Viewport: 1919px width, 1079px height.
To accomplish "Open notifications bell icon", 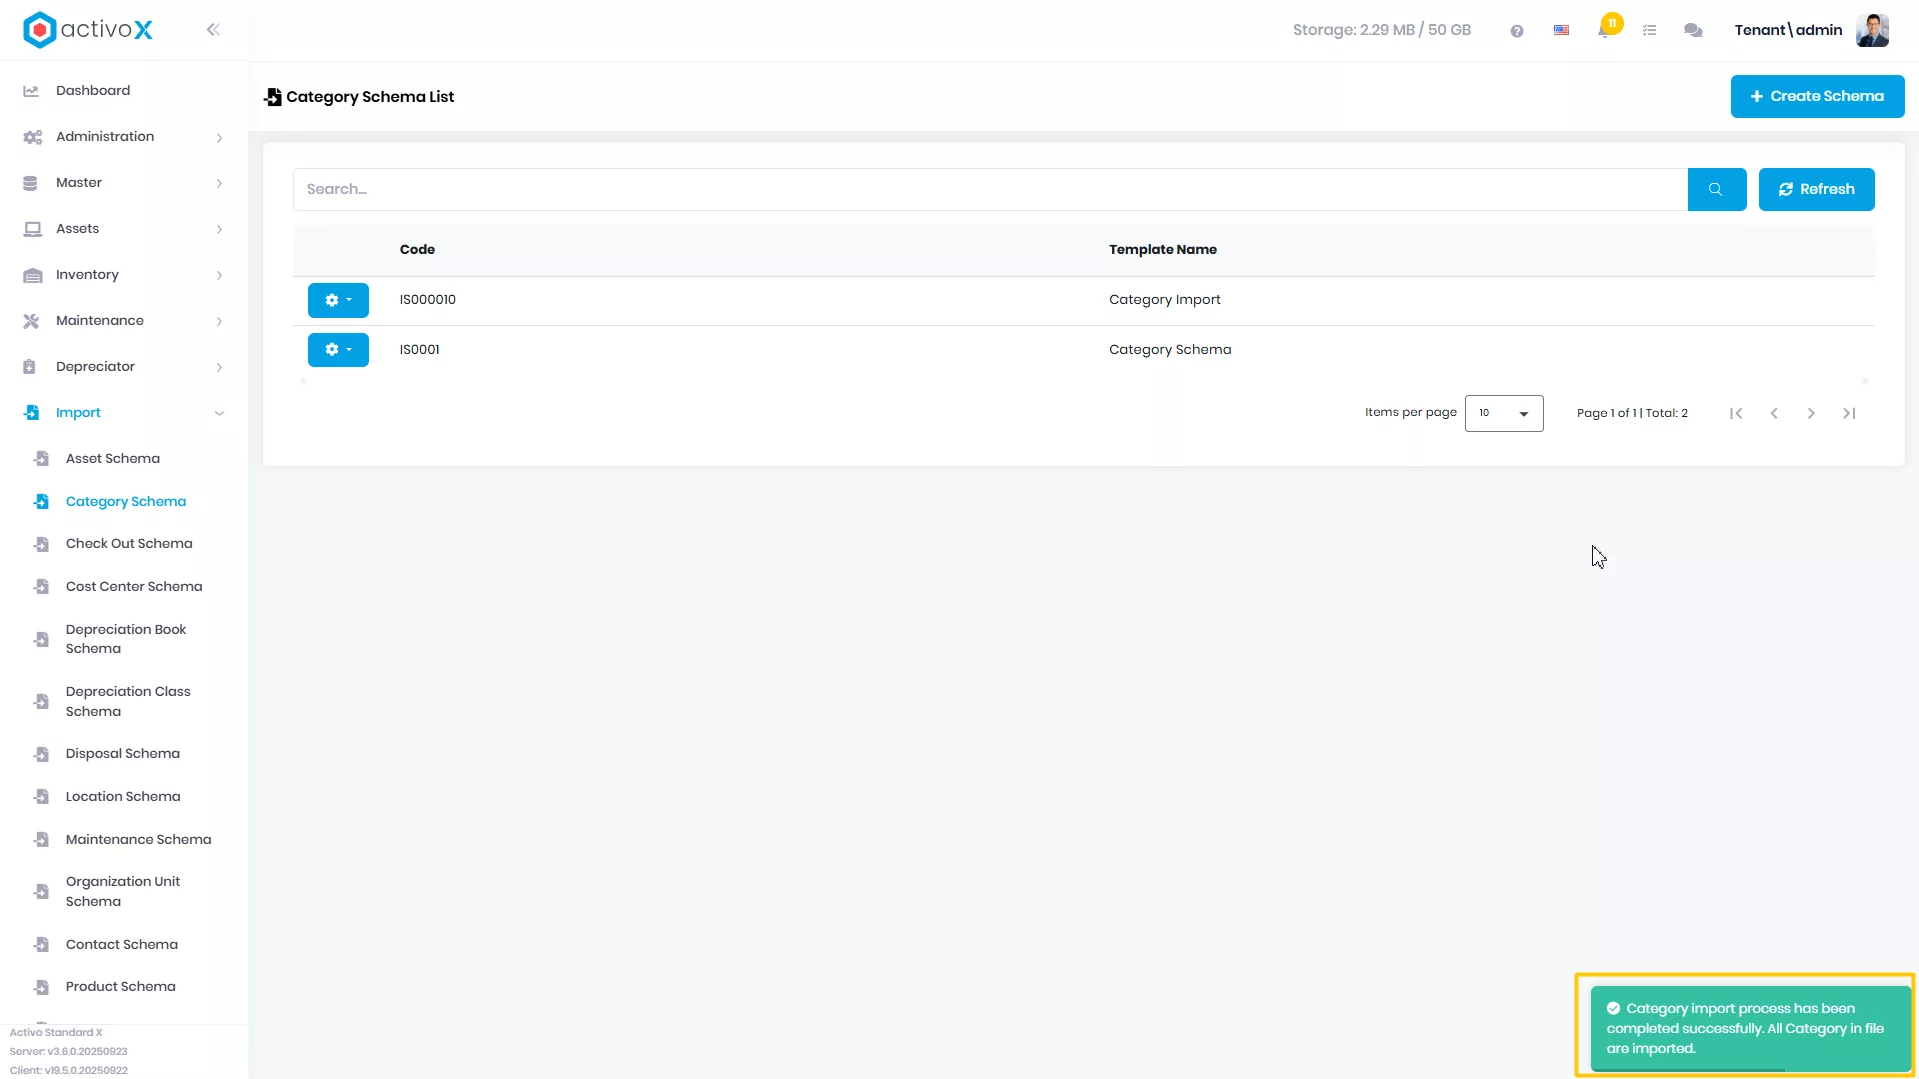I will coord(1604,30).
